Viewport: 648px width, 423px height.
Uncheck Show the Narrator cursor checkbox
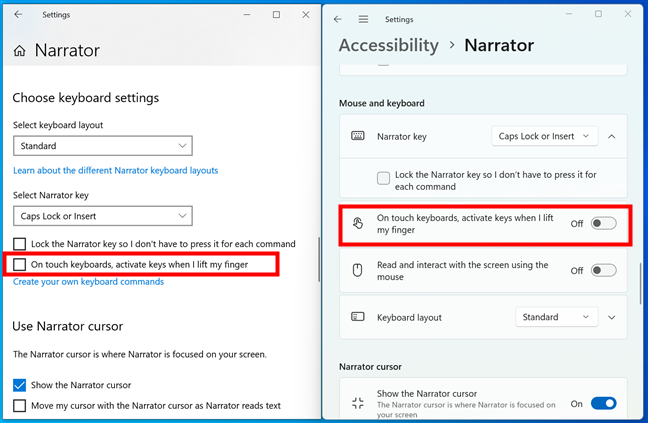[19, 385]
